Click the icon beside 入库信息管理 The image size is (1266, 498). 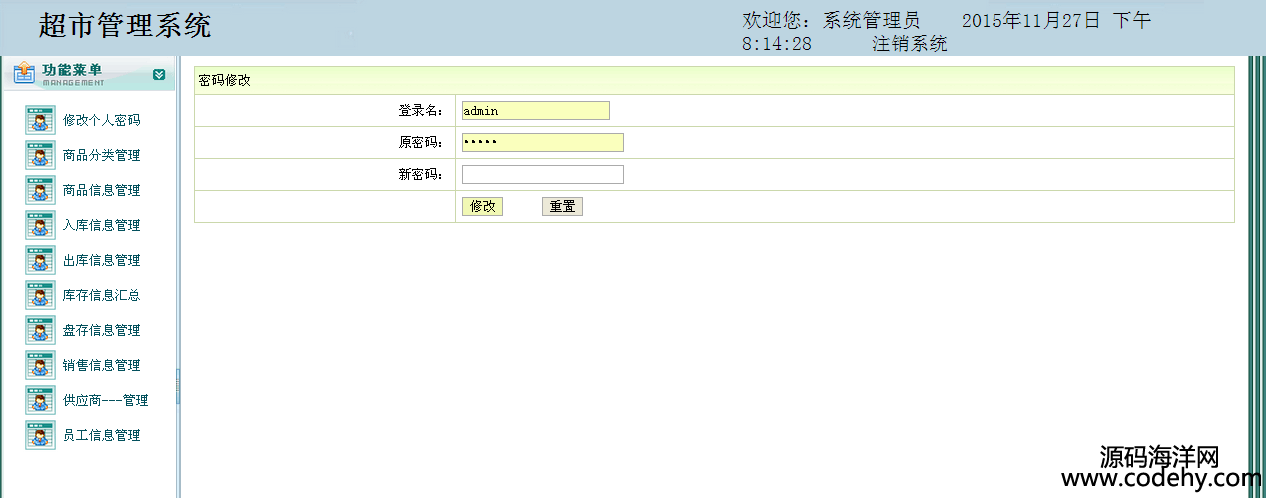click(40, 225)
